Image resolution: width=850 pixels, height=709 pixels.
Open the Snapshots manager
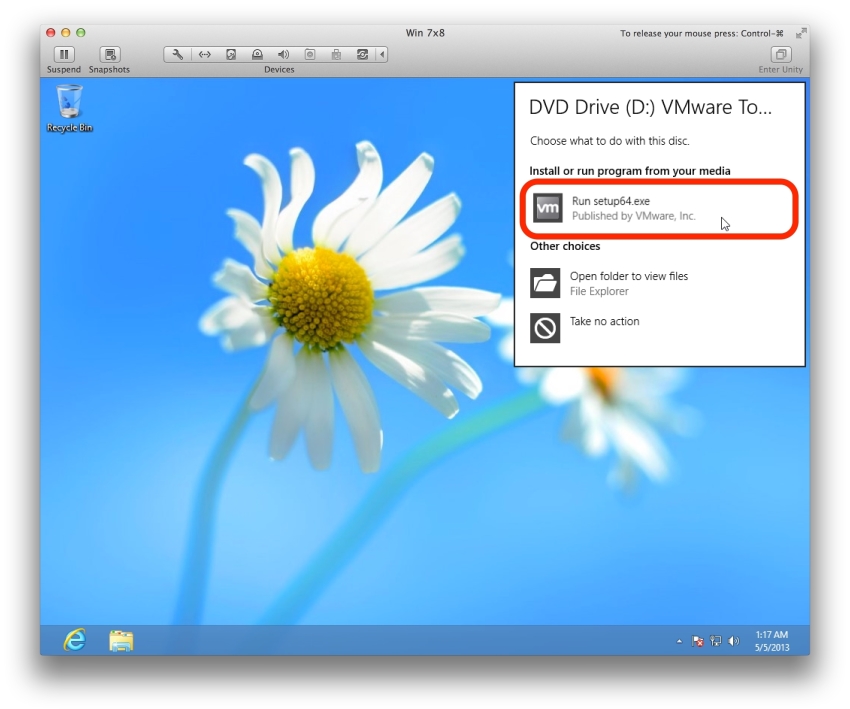tap(109, 54)
